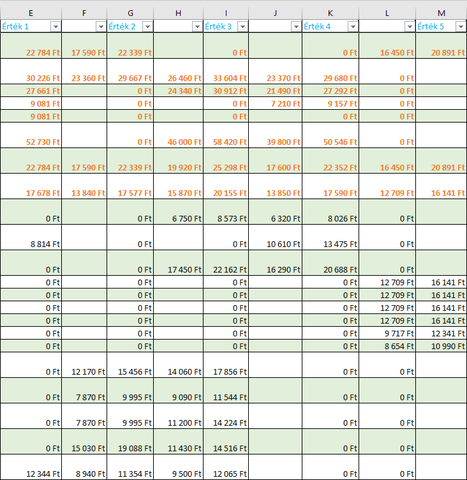
Task: Select cell with 19 920 Ft
Action: click(x=178, y=161)
